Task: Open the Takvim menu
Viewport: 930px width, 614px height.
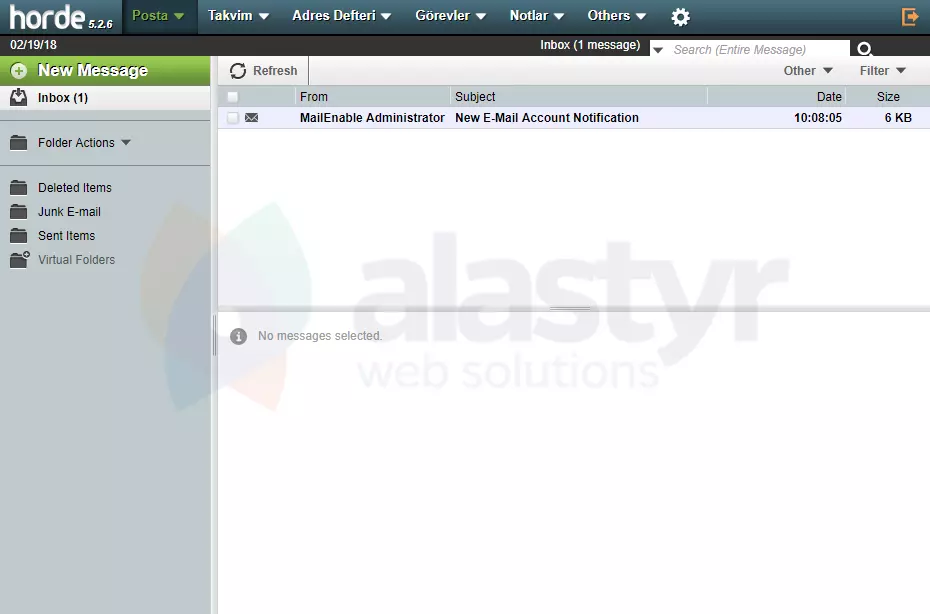Action: click(x=238, y=16)
